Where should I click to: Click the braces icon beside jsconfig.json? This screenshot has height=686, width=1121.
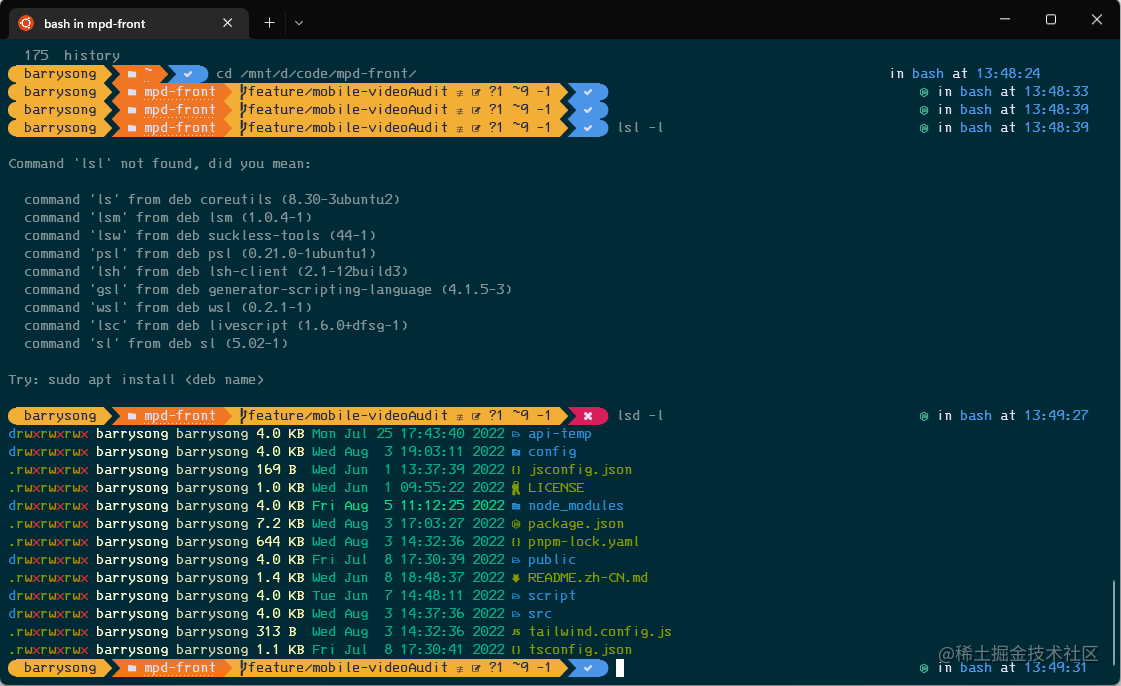(516, 470)
